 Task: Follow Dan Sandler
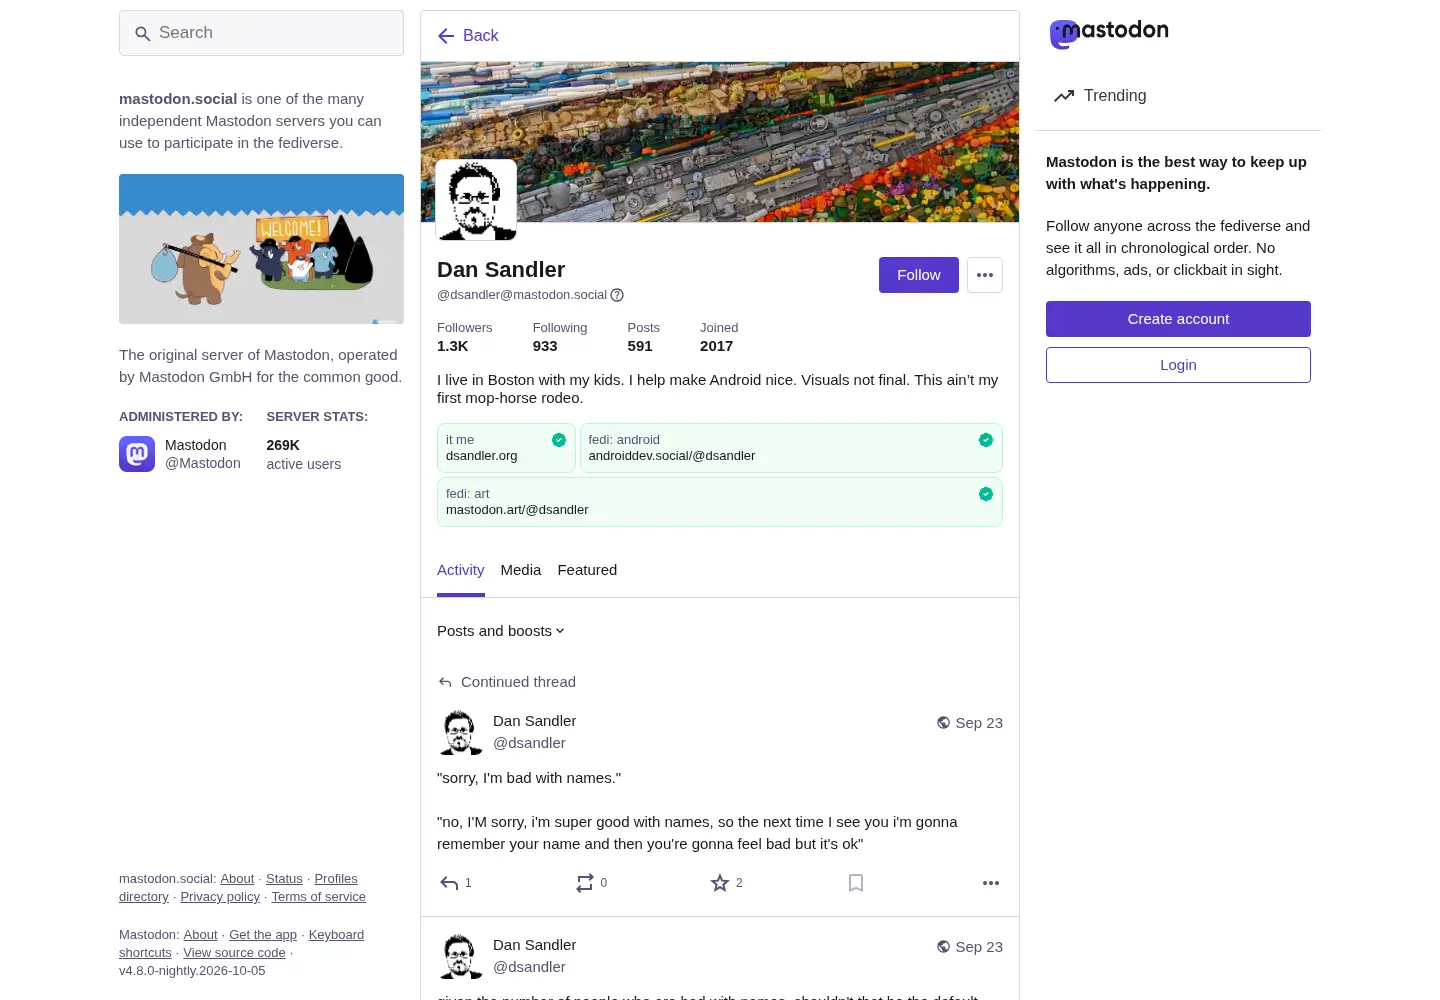tap(919, 275)
